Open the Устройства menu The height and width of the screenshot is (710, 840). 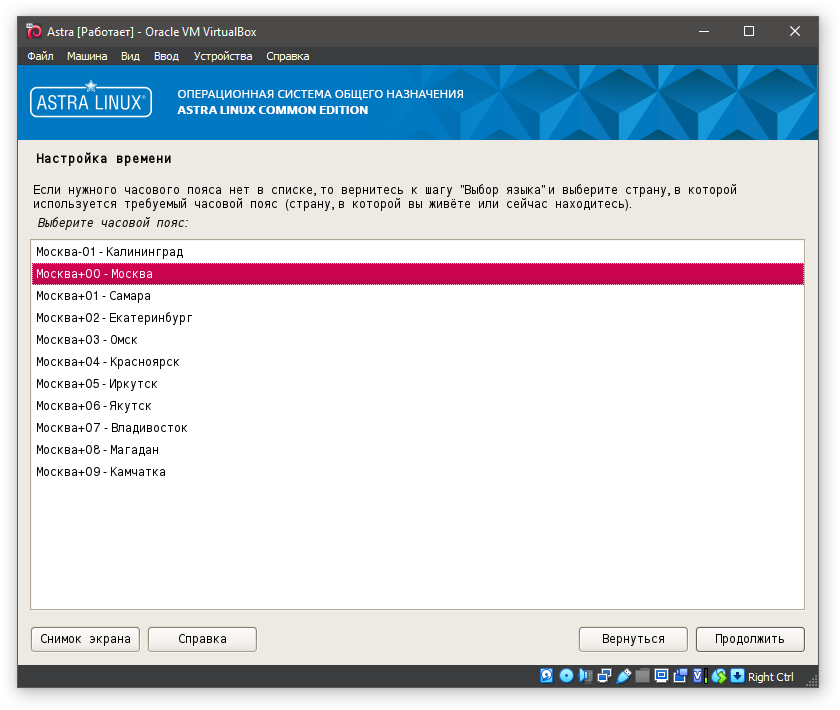click(223, 56)
